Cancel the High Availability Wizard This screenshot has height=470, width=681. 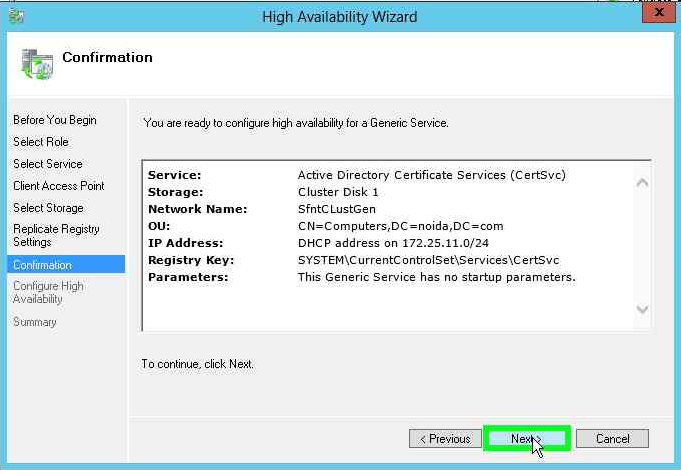point(612,439)
